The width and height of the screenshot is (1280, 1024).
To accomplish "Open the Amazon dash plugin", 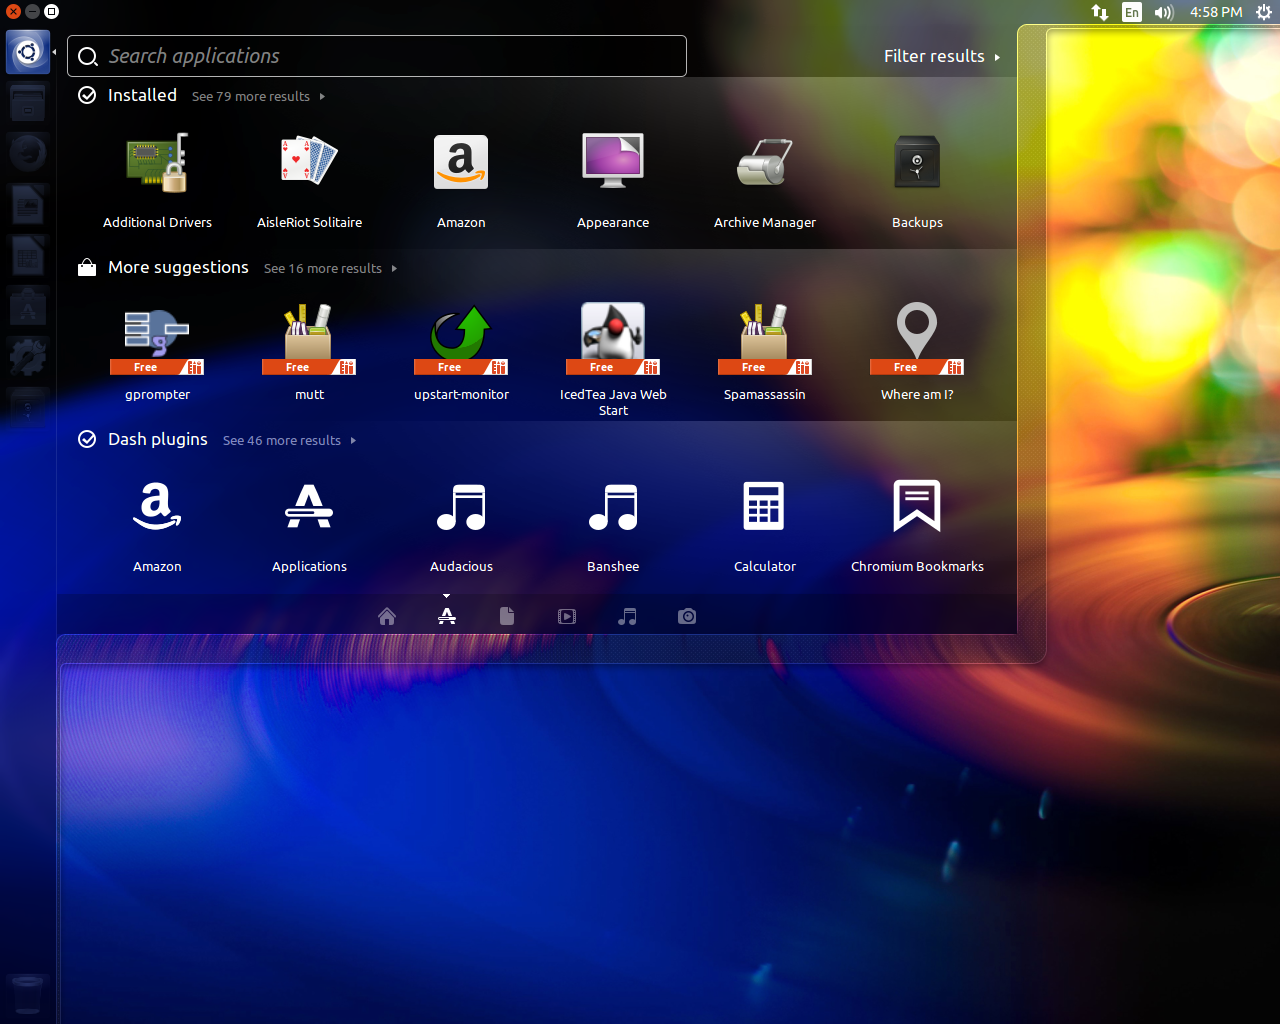I will pos(157,524).
